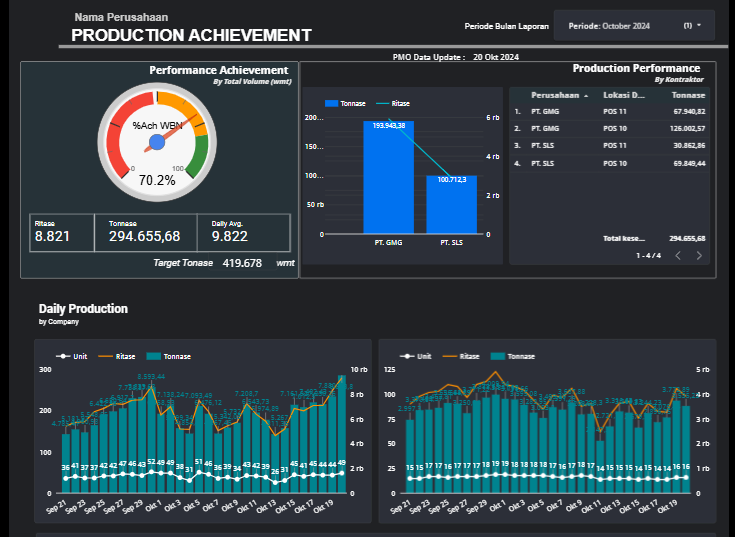Click the Ritase 8.821 scorecard
The width and height of the screenshot is (735, 537).
tap(61, 232)
